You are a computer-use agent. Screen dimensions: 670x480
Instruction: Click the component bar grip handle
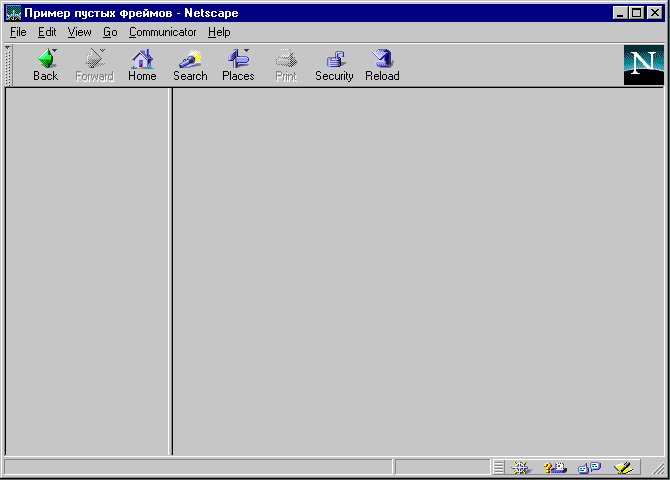tap(498, 468)
